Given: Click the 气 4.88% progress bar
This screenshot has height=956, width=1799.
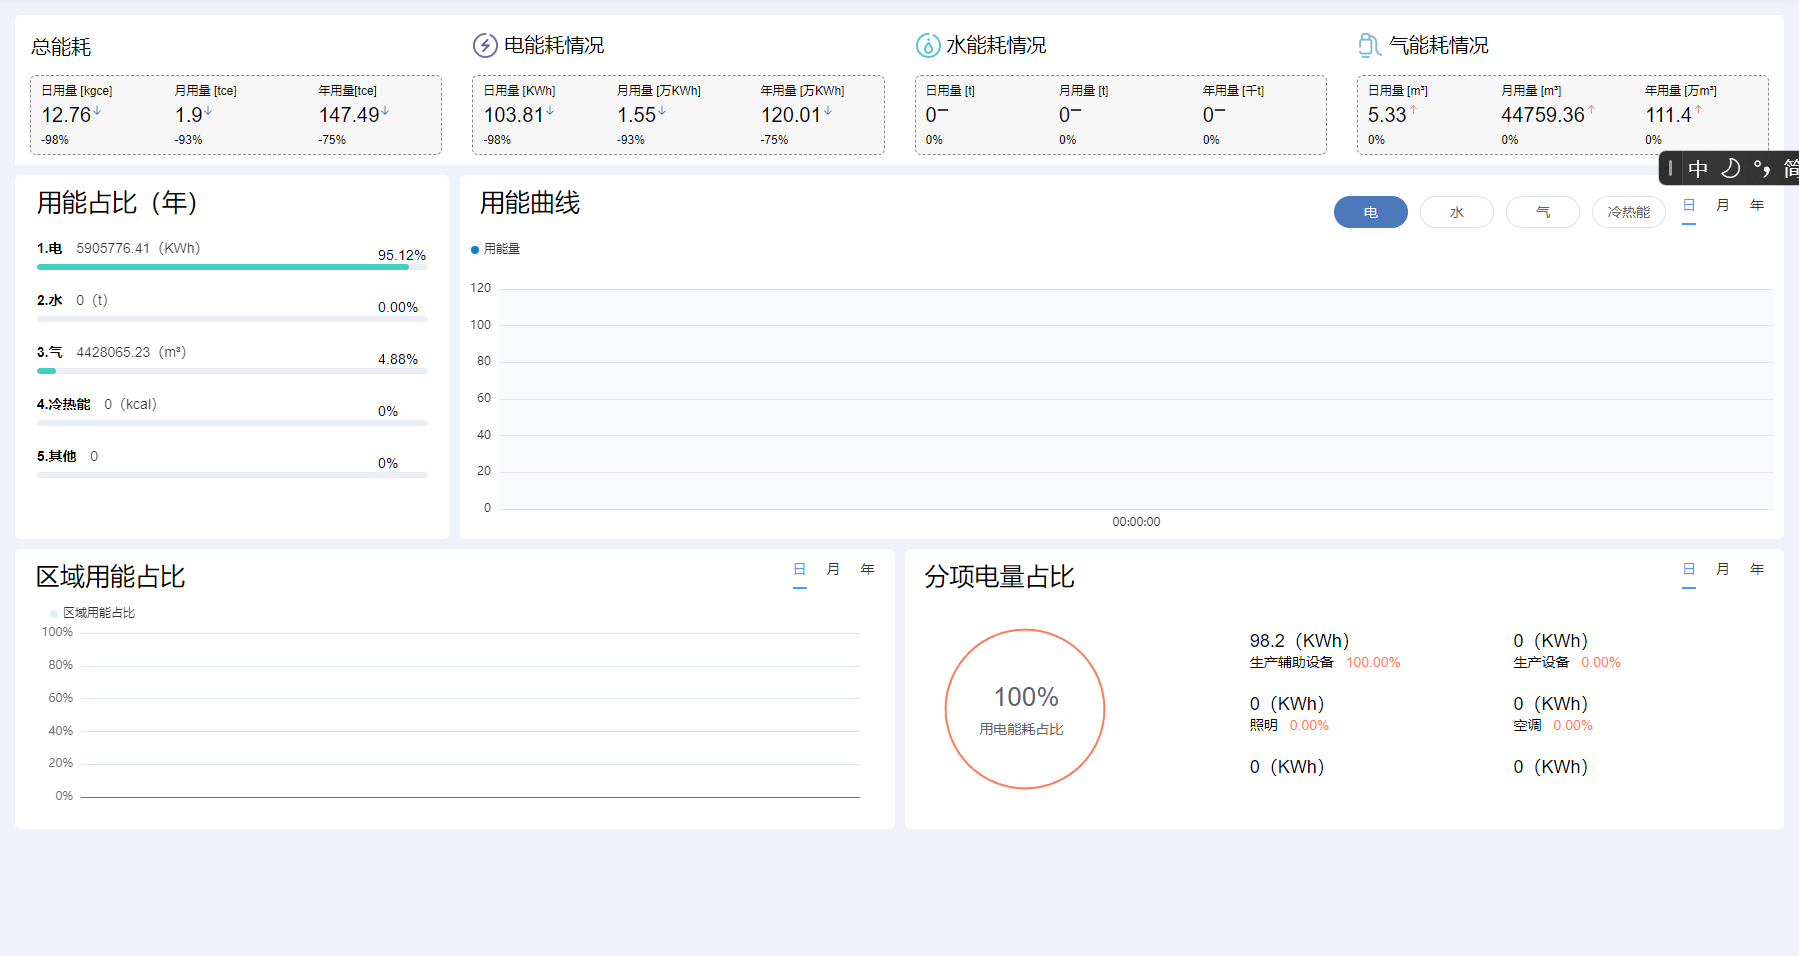Looking at the screenshot, I should pos(232,371).
